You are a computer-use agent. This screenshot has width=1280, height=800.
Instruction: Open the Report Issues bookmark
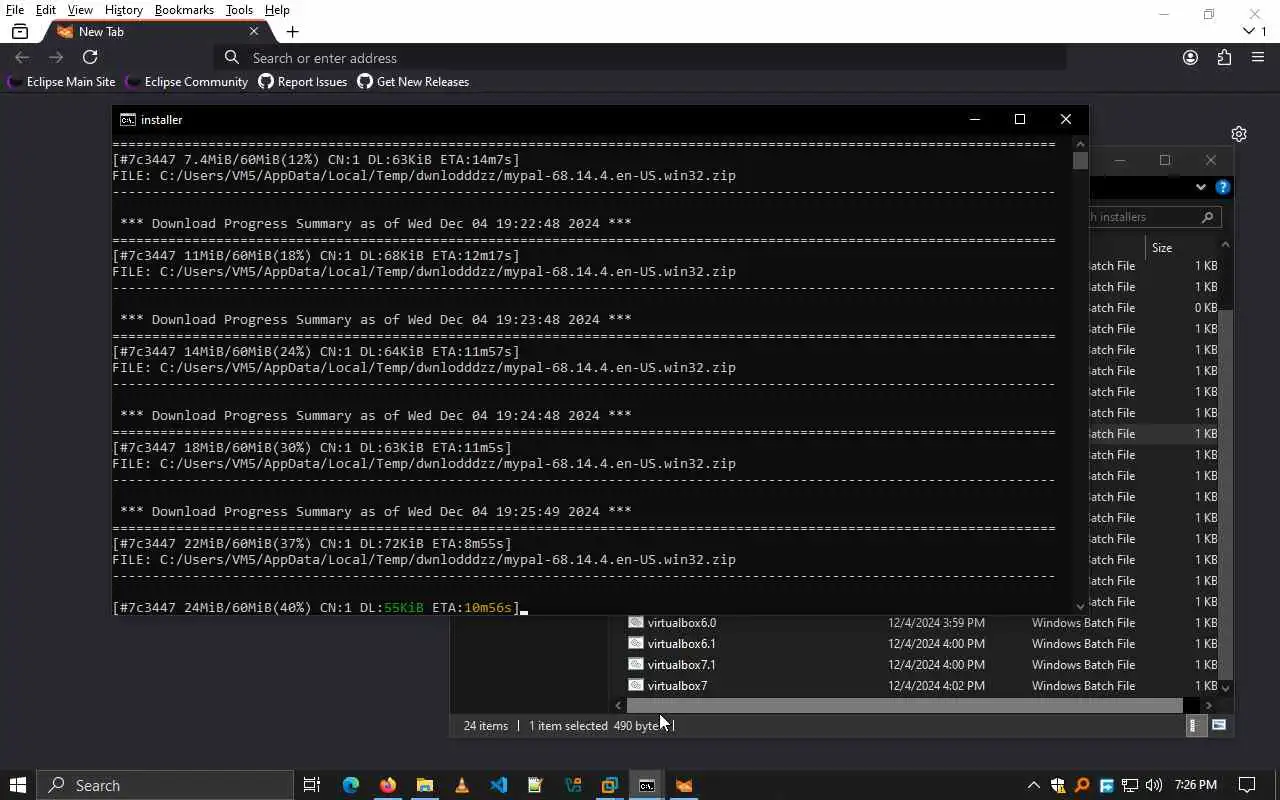pos(303,82)
